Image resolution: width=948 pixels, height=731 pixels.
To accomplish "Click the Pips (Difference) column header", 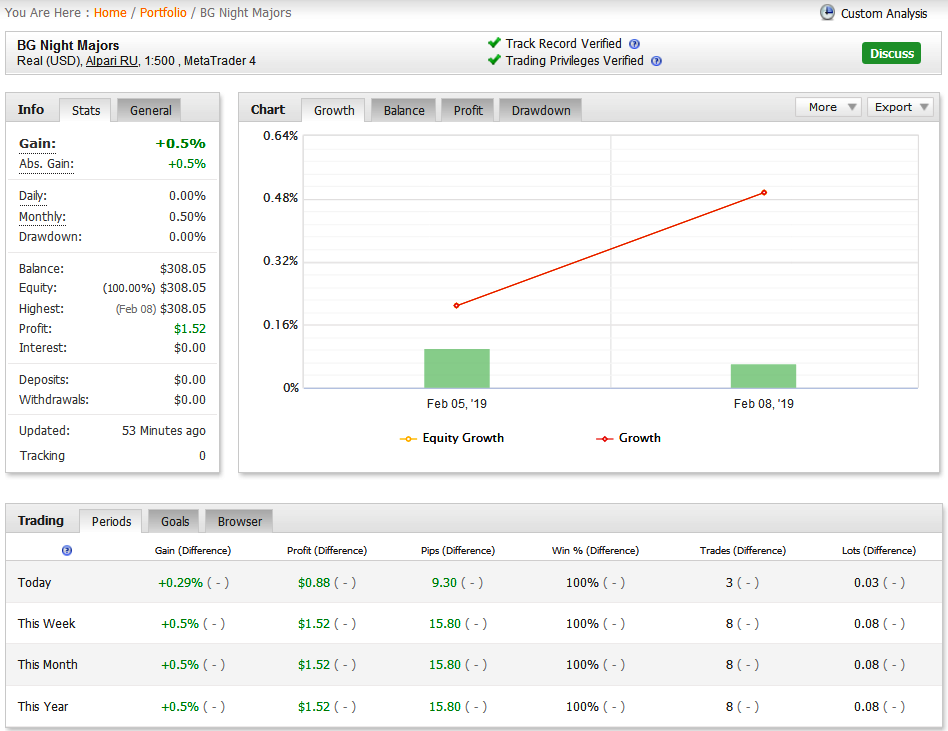I will tap(458, 551).
